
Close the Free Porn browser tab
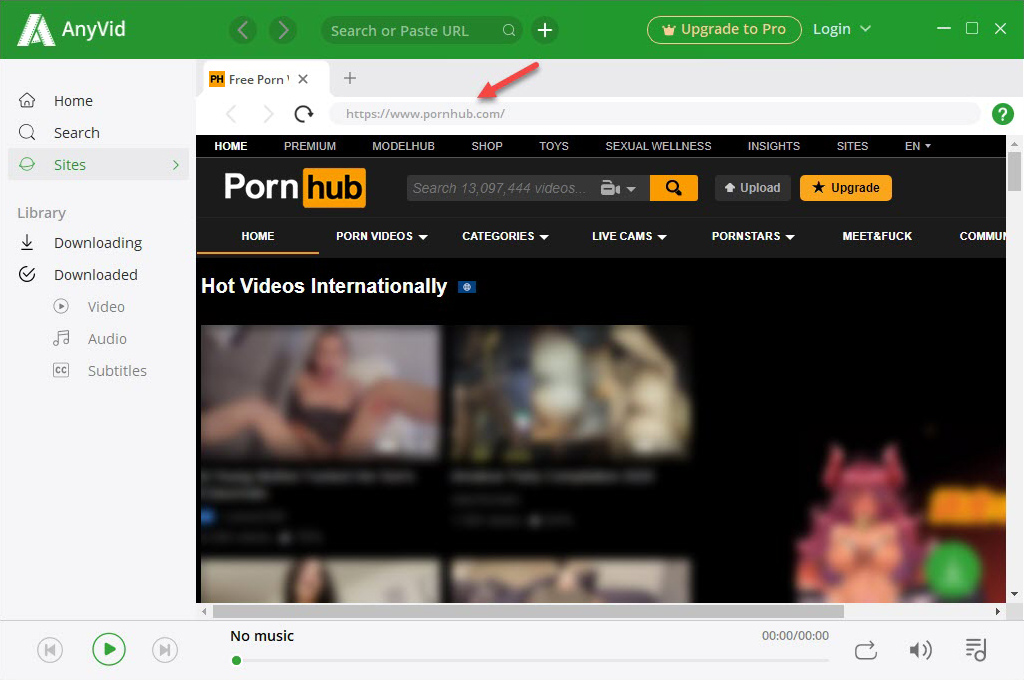click(x=303, y=79)
